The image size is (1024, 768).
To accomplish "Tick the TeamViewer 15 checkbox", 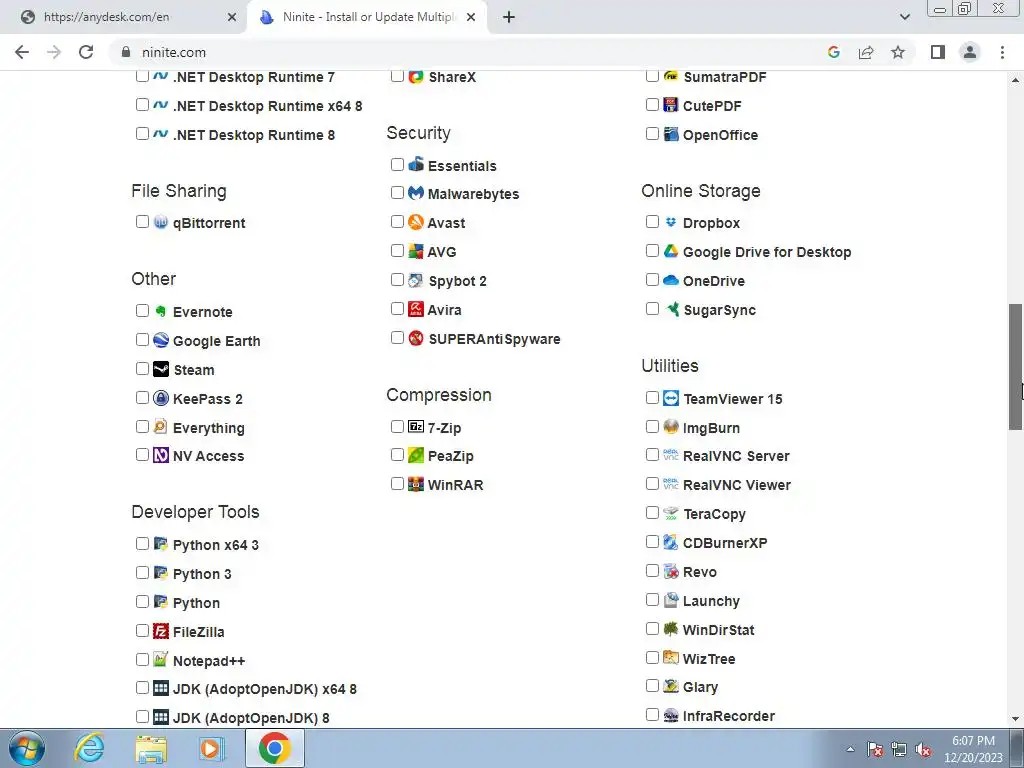I will (x=652, y=398).
